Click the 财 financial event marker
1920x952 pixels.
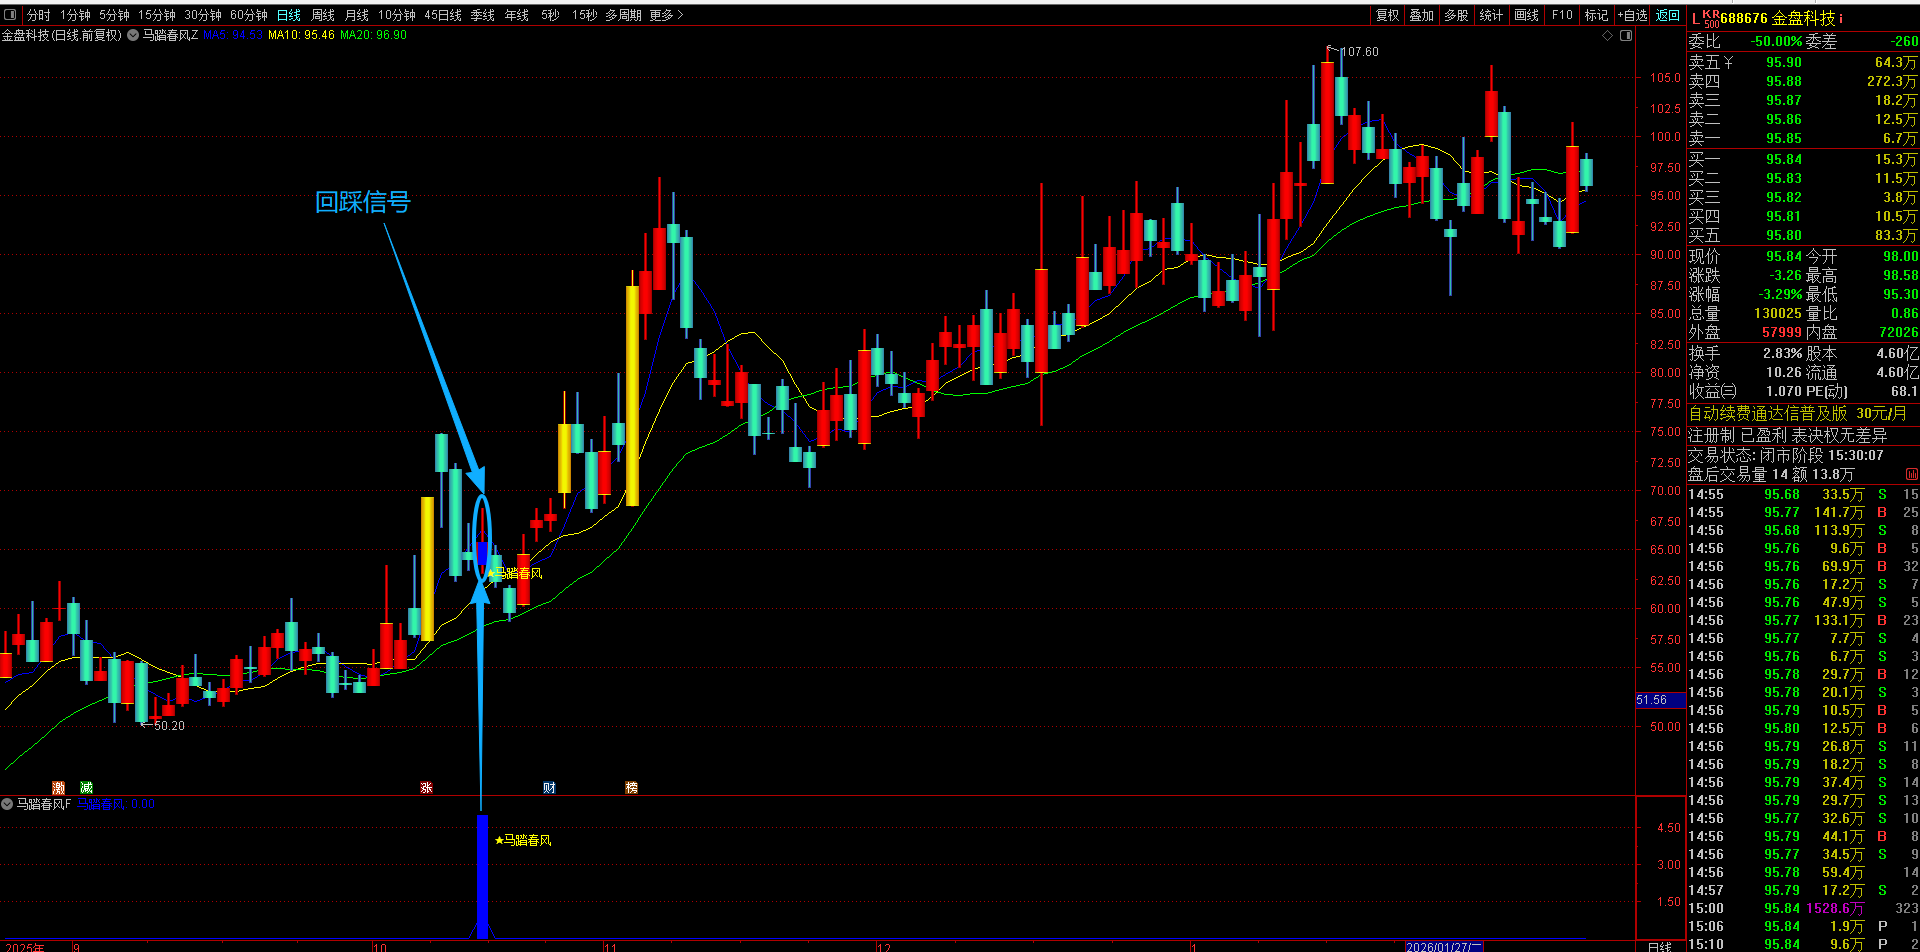tap(549, 788)
